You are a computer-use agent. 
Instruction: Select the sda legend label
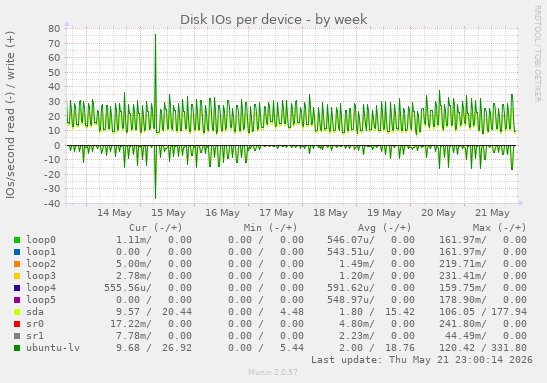tap(35, 312)
